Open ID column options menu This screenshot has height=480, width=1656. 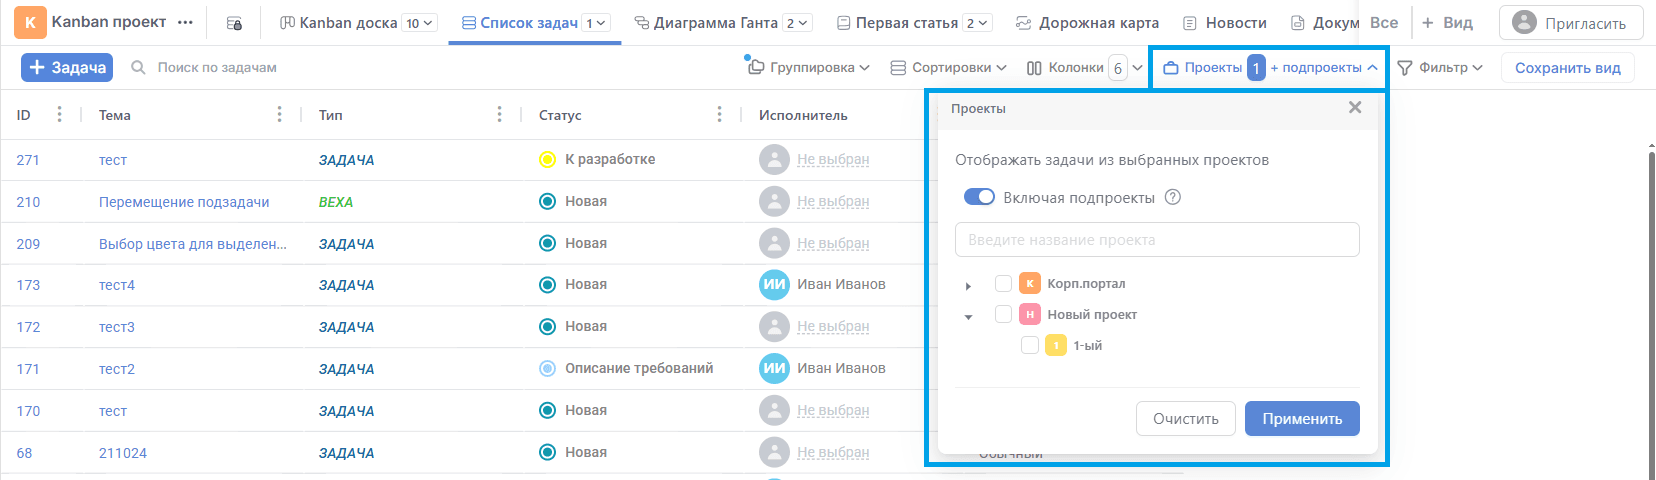tap(60, 115)
